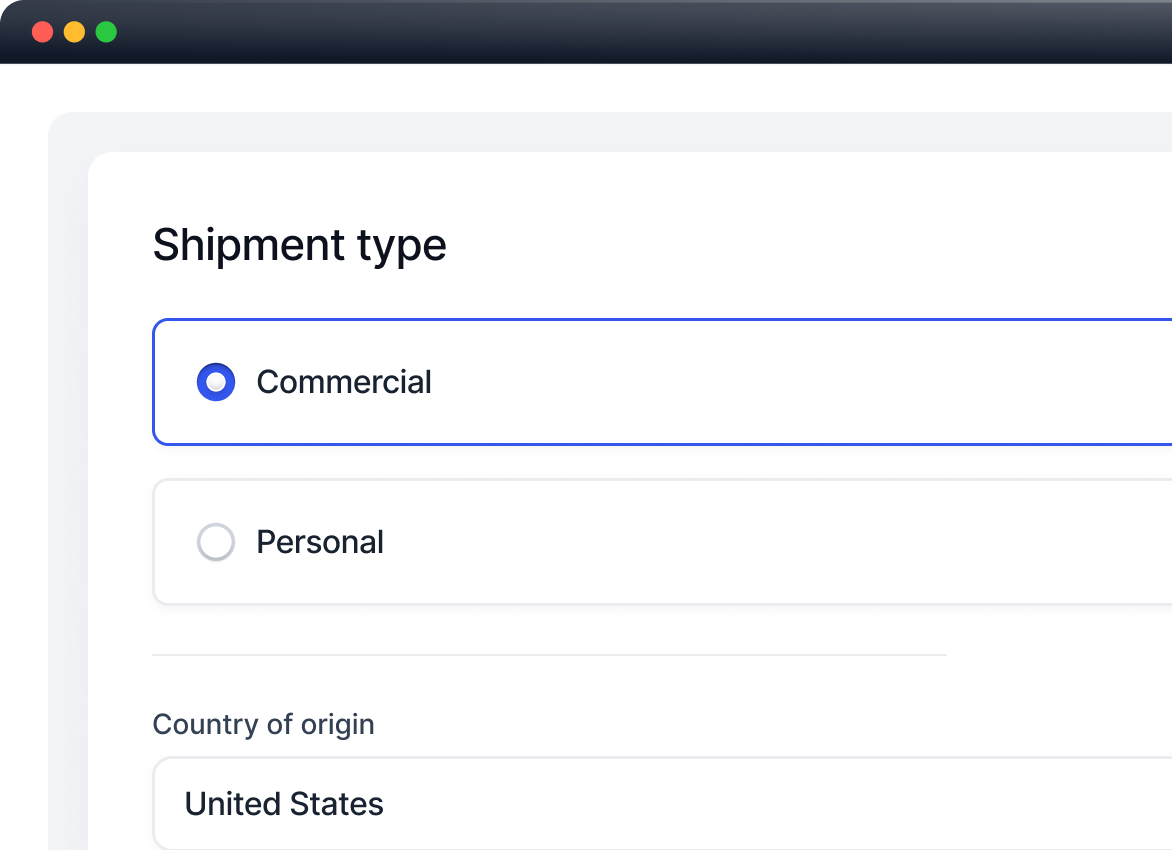The height and width of the screenshot is (850, 1172).
Task: Select the Commercial radio button
Action: click(216, 382)
